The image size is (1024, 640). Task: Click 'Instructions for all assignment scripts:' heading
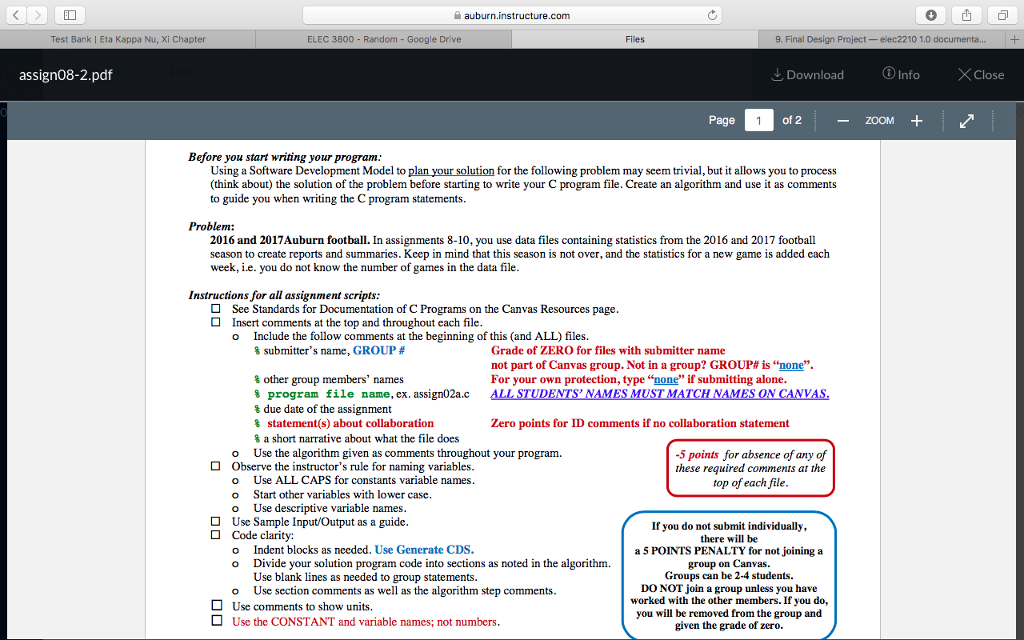(x=284, y=295)
